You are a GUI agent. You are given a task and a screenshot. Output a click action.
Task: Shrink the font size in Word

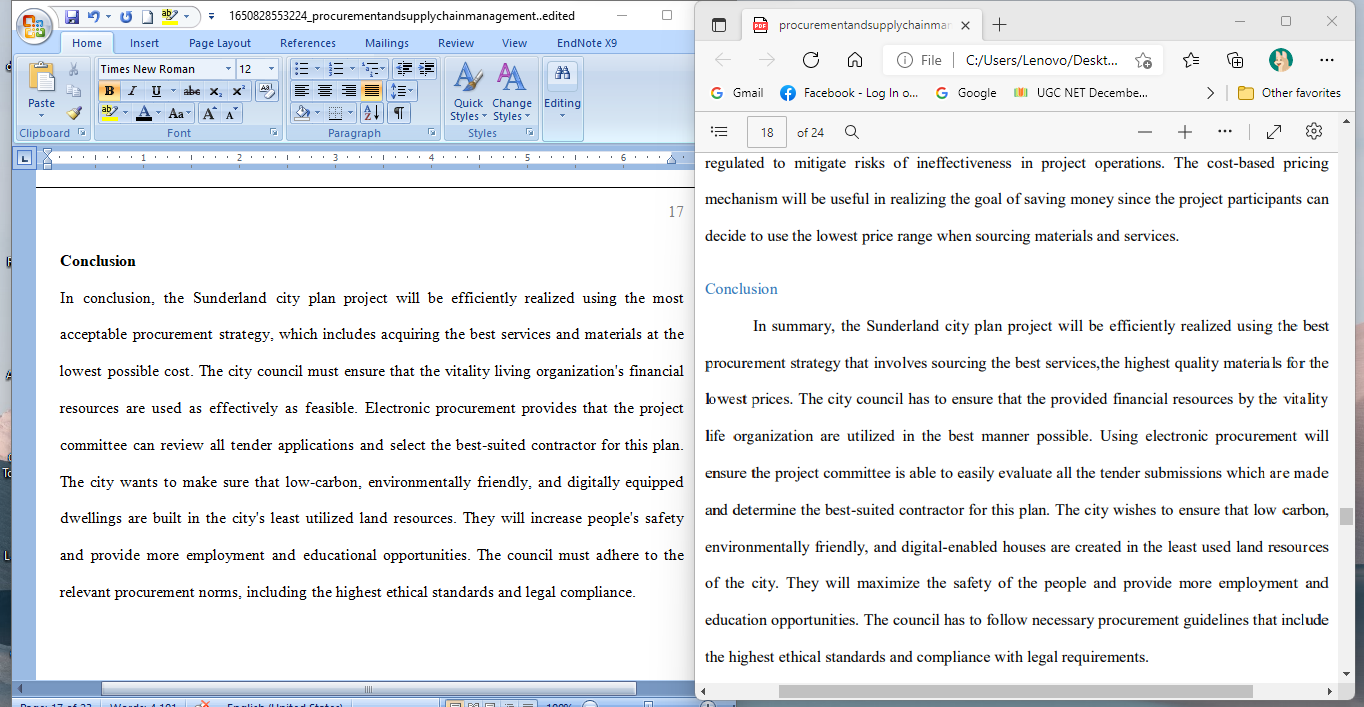231,113
